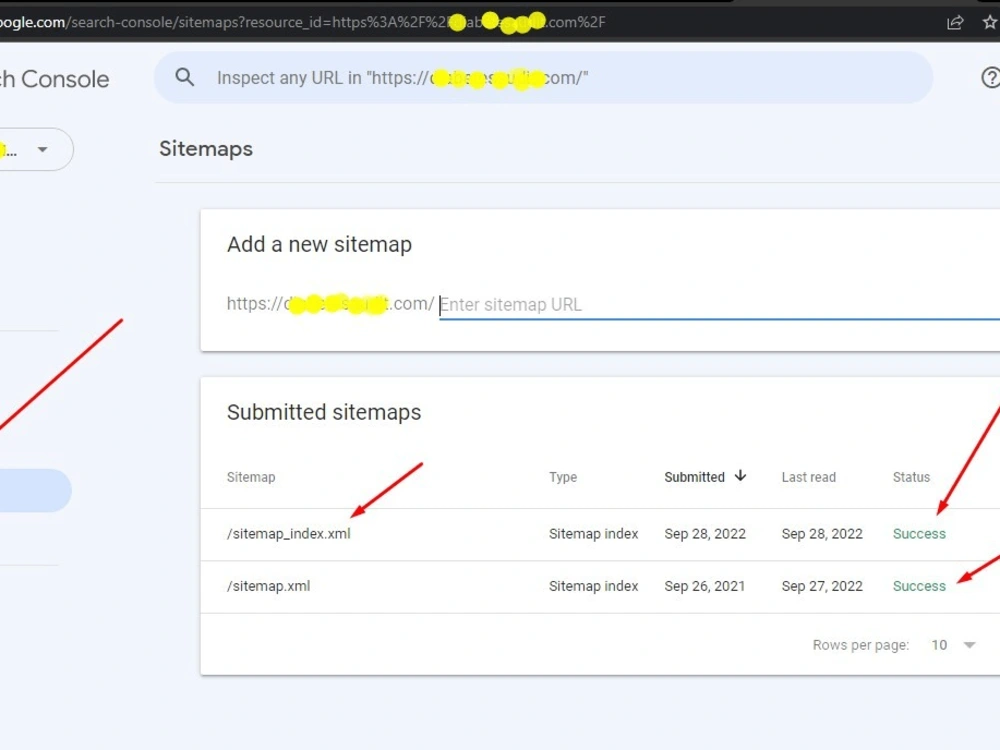
Task: Click the Submitted column header label
Action: [695, 477]
